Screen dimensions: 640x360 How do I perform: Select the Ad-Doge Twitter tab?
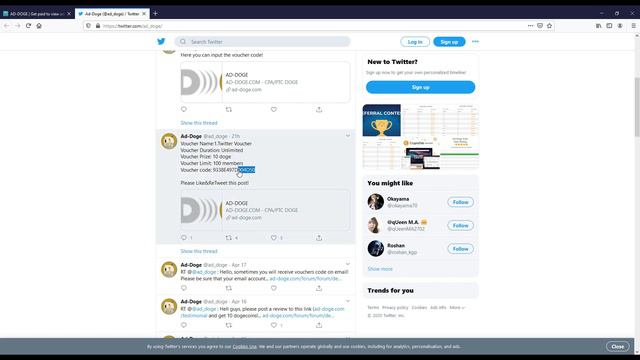[111, 13]
